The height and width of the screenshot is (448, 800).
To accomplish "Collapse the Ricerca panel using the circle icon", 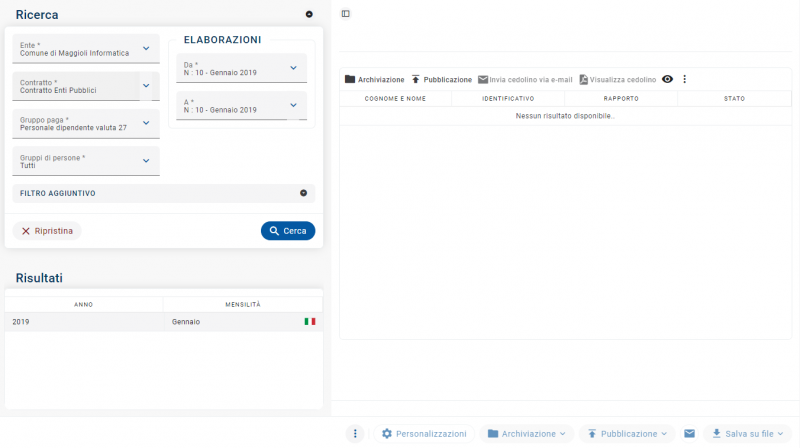I will pyautogui.click(x=309, y=14).
